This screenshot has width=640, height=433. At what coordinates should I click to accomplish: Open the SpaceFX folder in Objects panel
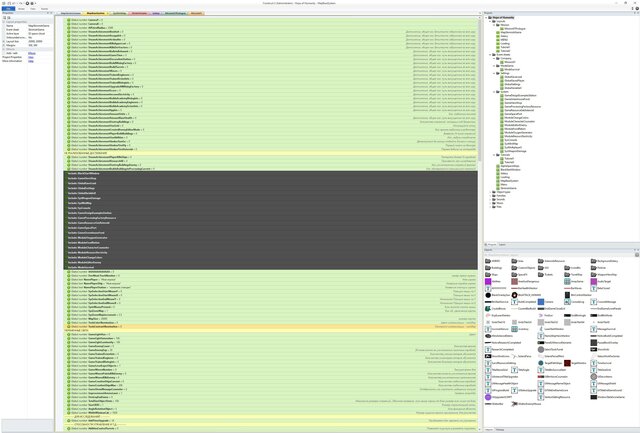tap(520, 275)
